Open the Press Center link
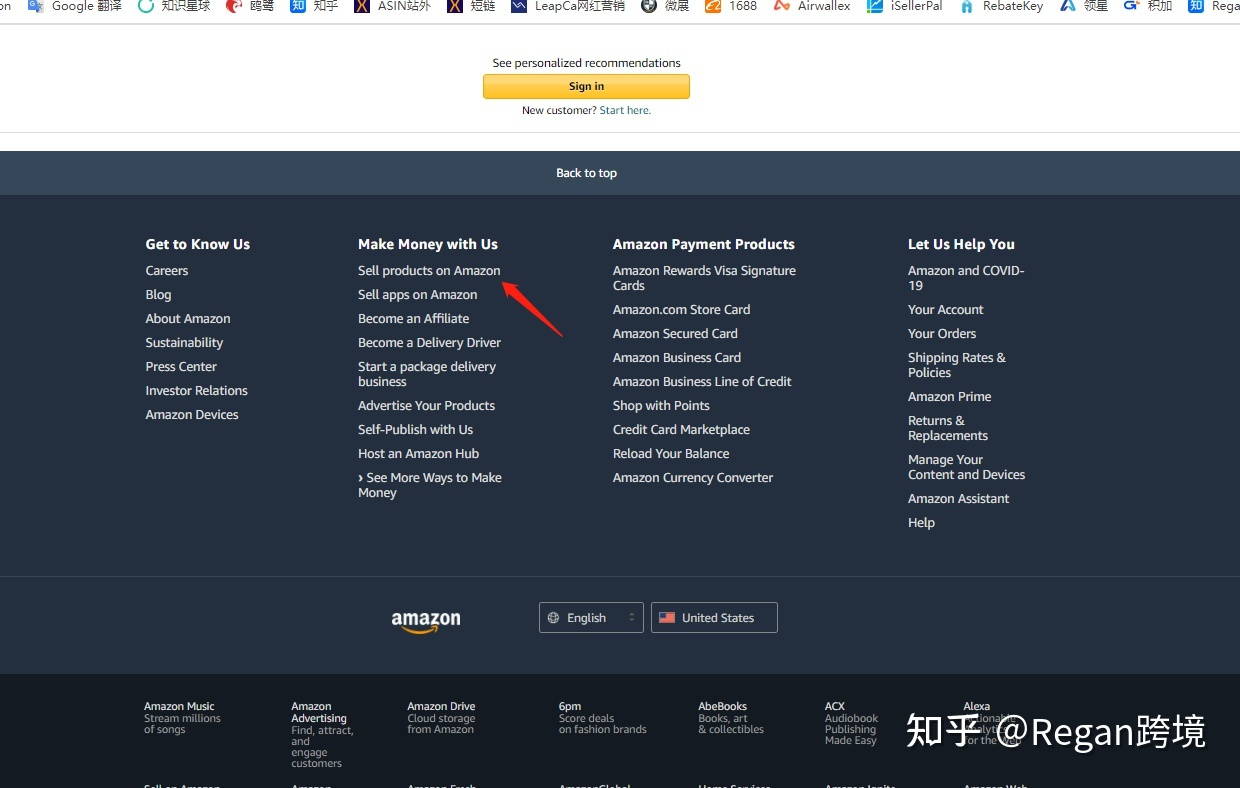Screen dimensions: 1240x788 [x=181, y=367]
